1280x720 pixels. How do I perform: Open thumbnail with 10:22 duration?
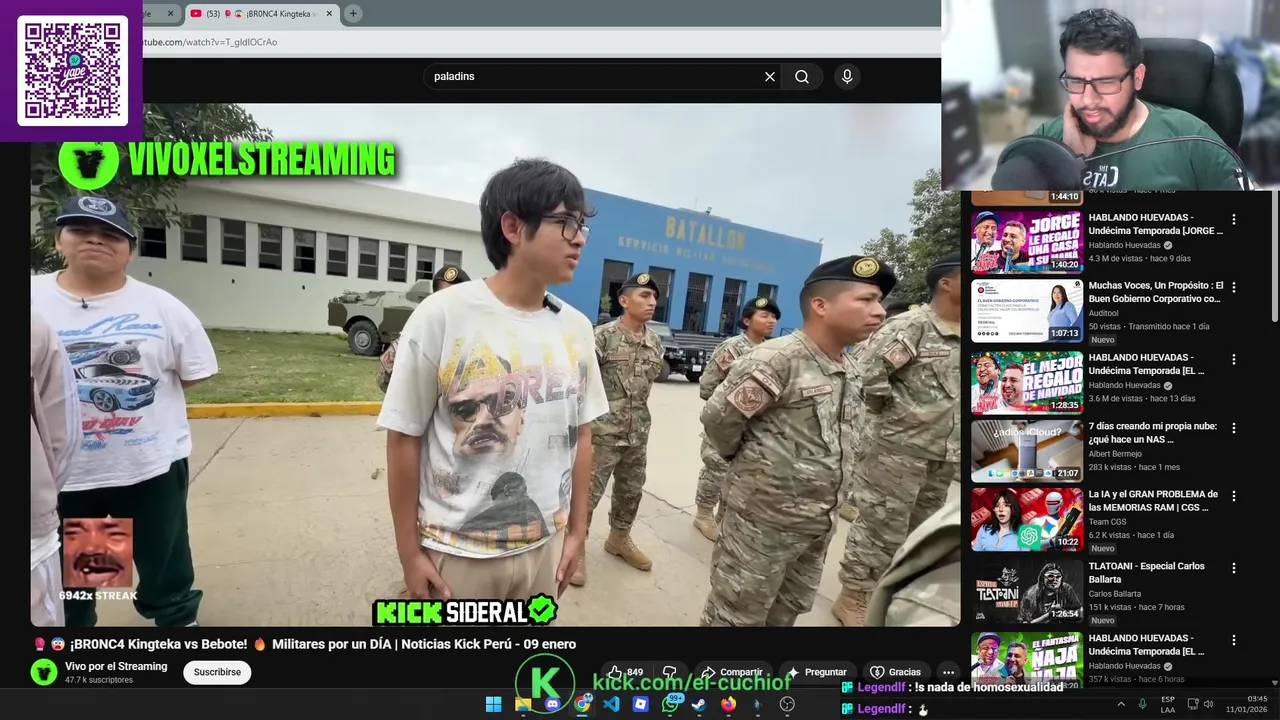click(x=1027, y=520)
